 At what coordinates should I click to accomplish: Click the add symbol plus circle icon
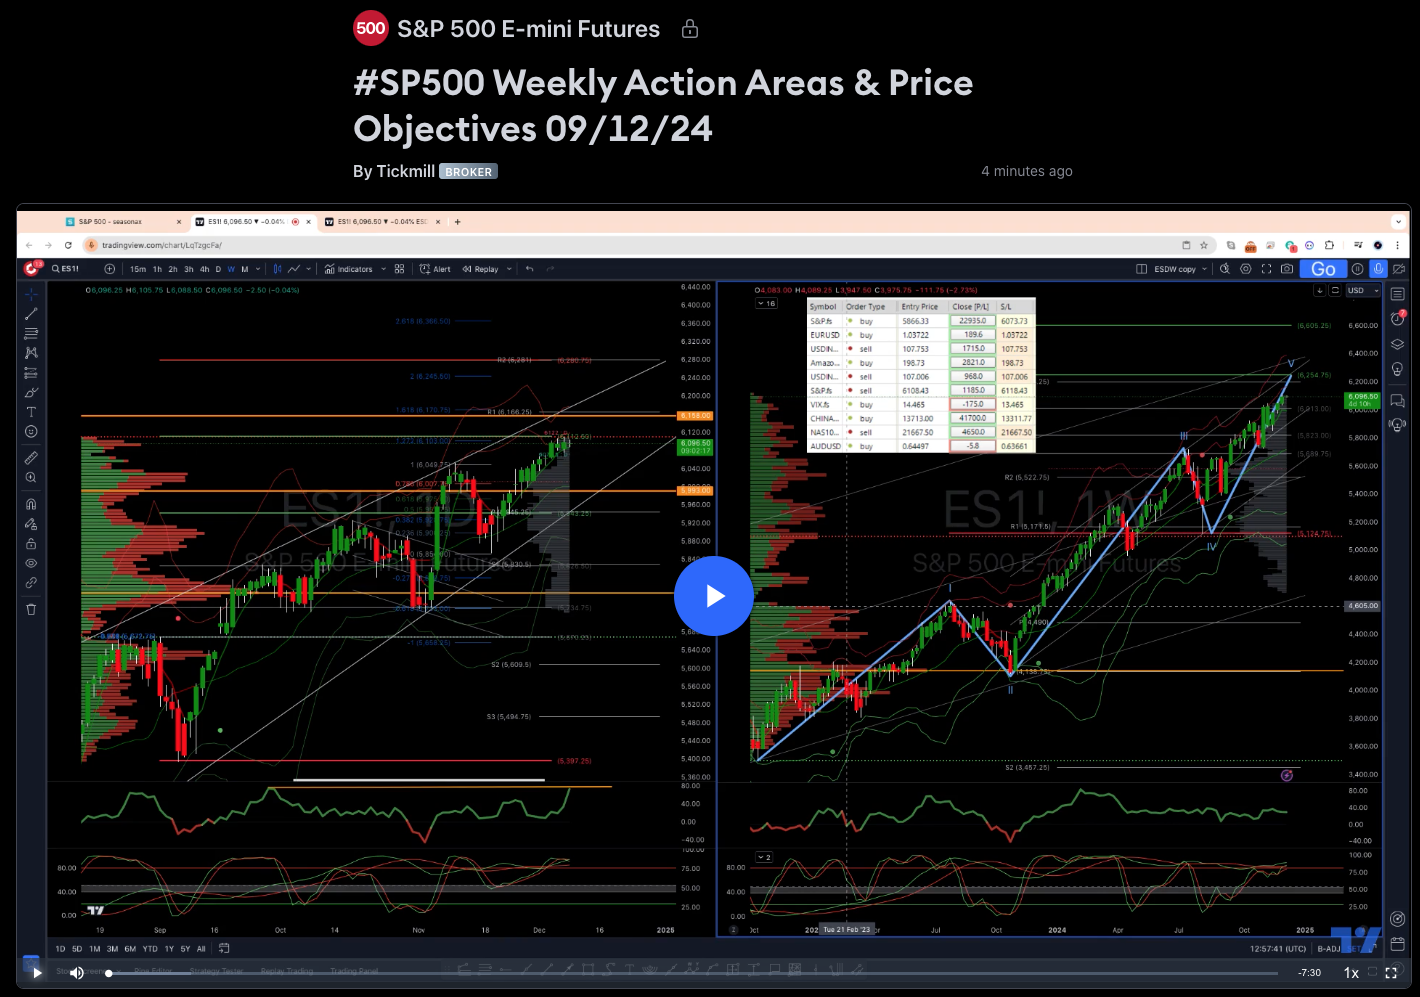tap(110, 269)
